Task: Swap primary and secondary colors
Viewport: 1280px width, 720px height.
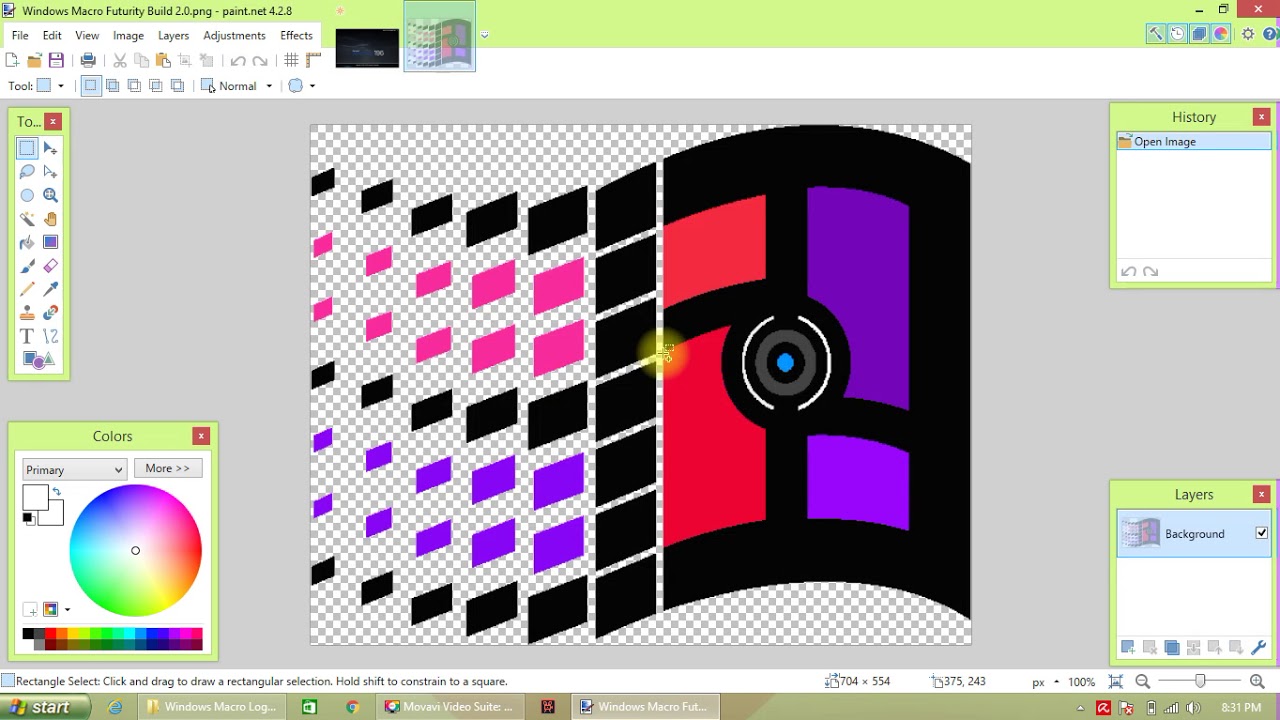Action: pos(57,492)
